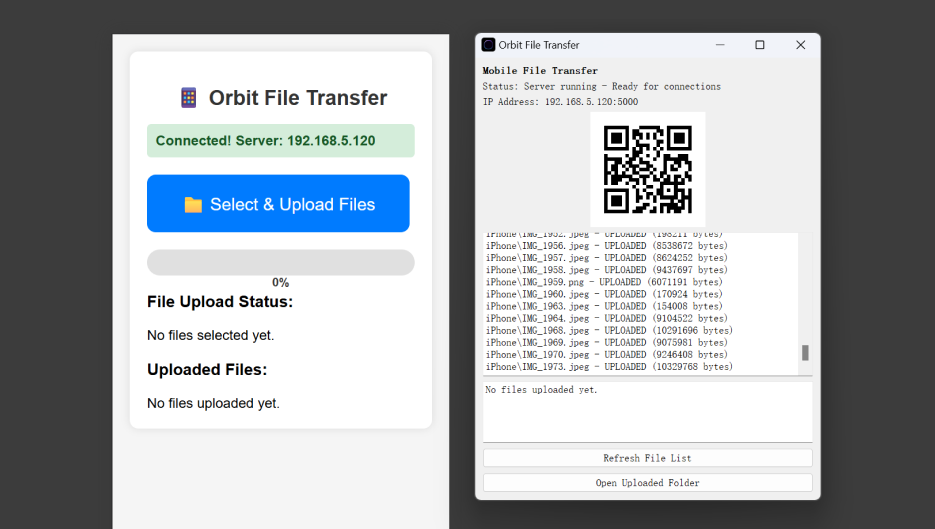Image resolution: width=935 pixels, height=529 pixels.
Task: Click the Select & Upload Files button
Action: pos(278,203)
